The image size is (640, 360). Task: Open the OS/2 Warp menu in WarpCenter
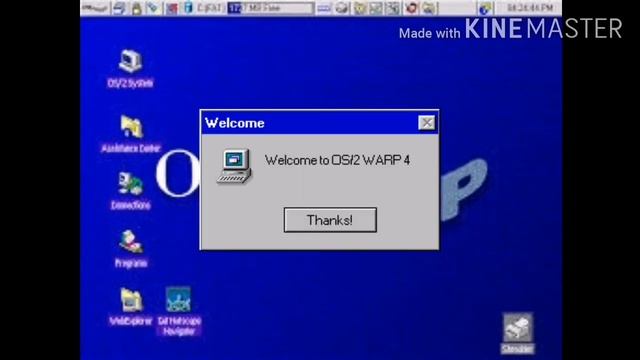pos(95,8)
